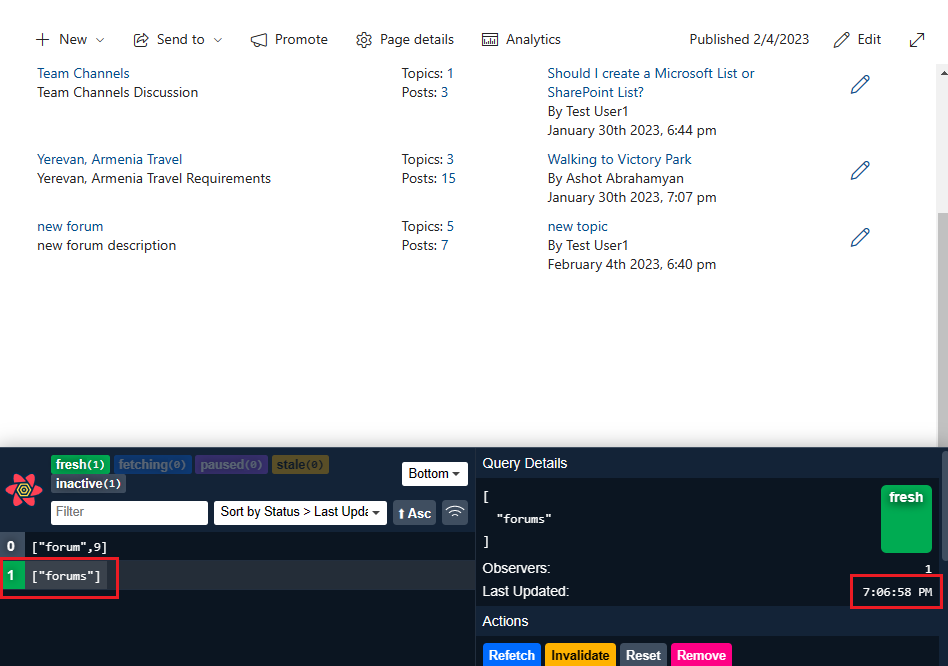948x666 pixels.
Task: Toggle the fresh(1) status filter
Action: pyautogui.click(x=80, y=464)
